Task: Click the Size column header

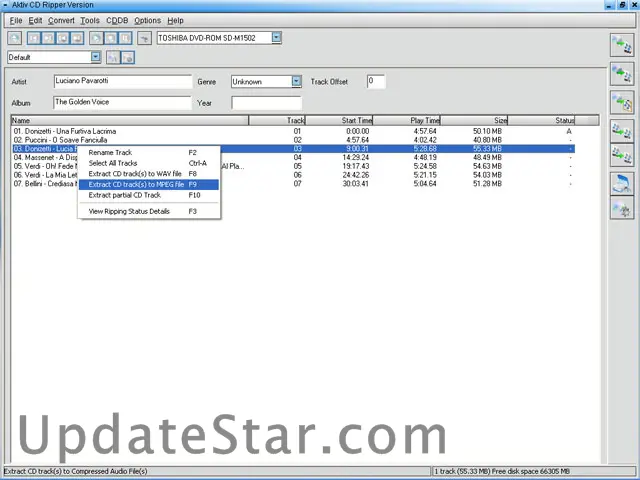Action: click(x=474, y=120)
